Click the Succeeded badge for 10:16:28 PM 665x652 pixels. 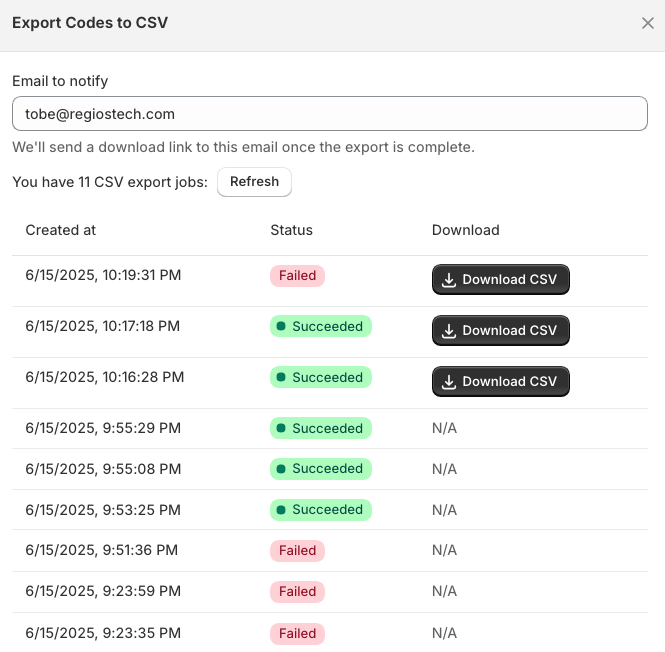(321, 377)
